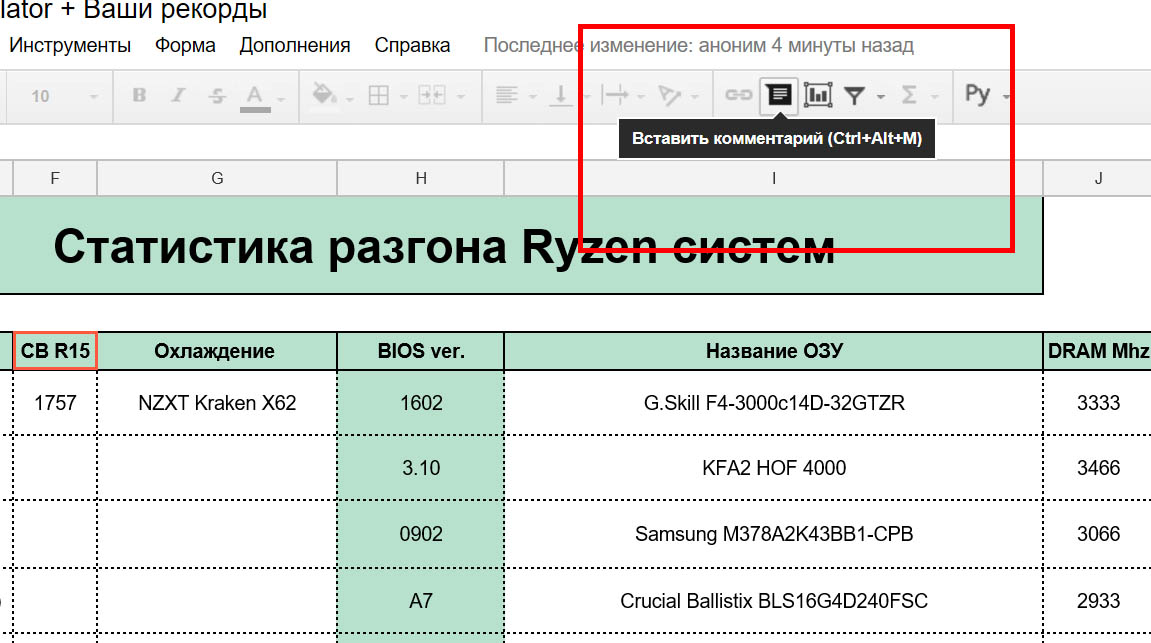Image resolution: width=1151 pixels, height=643 pixels.
Task: Select the G.Skill F4-3000c14D-32GTZR cell
Action: point(774,403)
